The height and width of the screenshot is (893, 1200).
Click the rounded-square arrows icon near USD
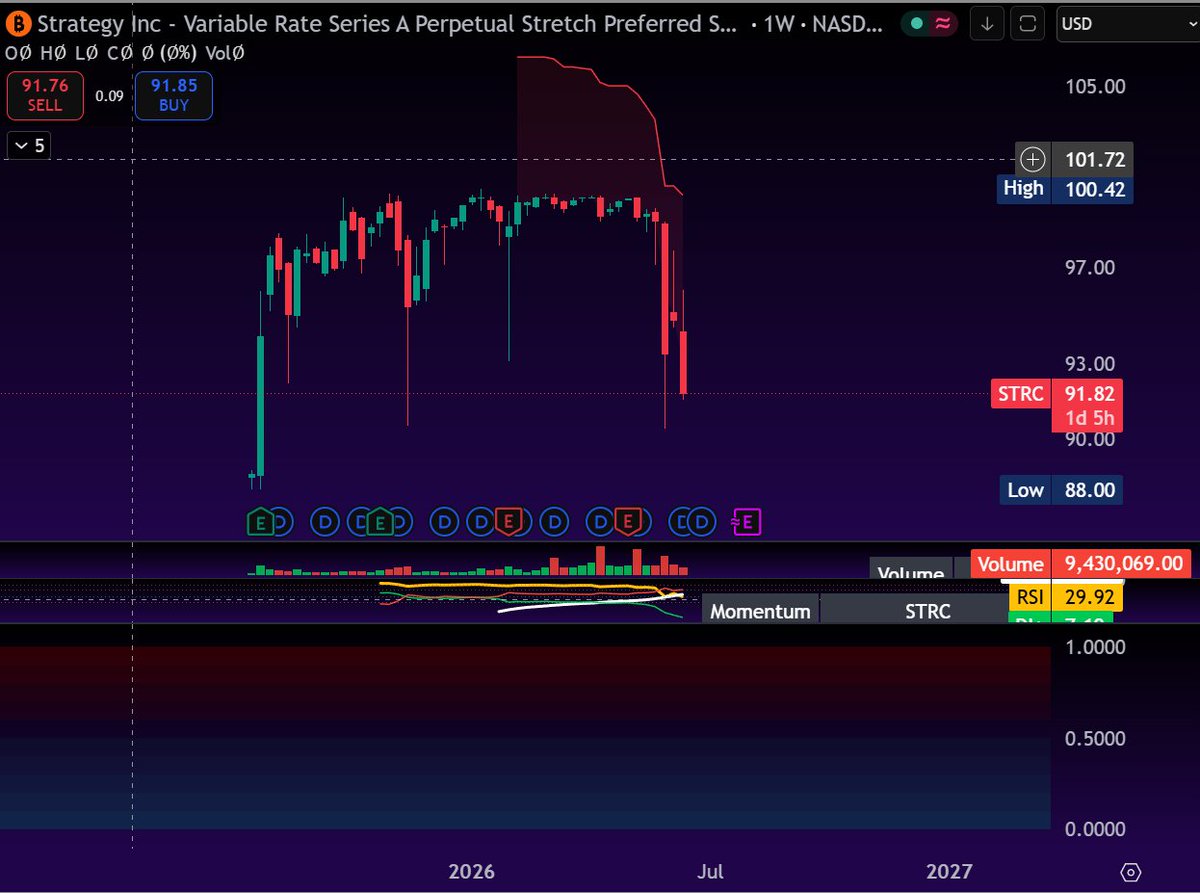point(1028,24)
